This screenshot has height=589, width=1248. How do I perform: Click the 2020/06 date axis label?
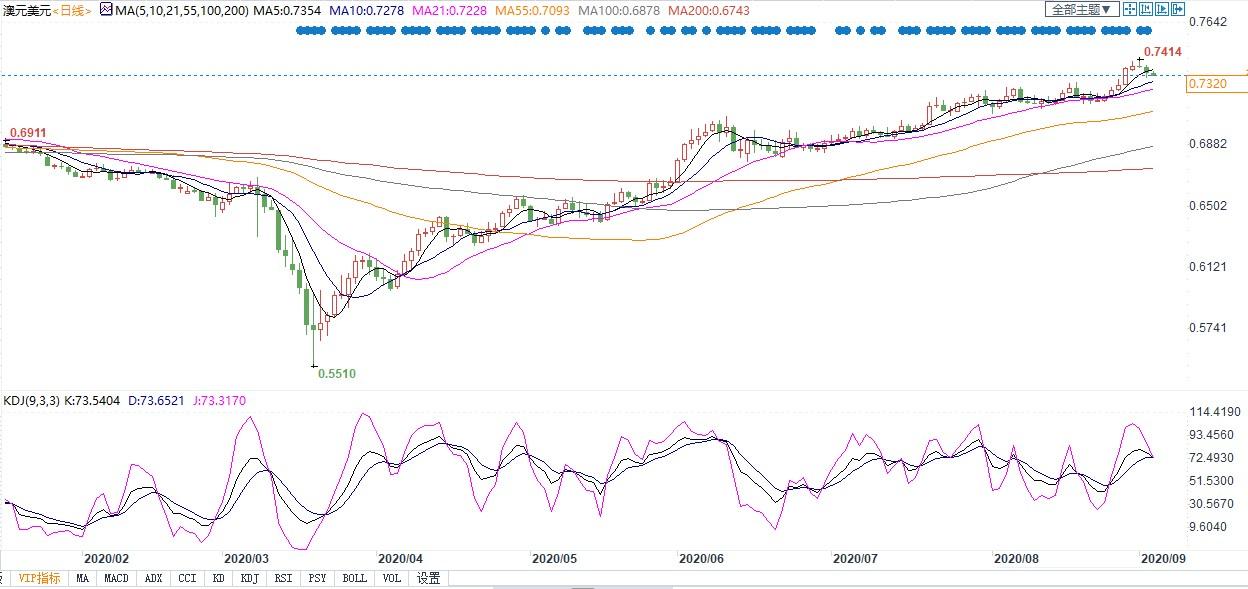[702, 558]
